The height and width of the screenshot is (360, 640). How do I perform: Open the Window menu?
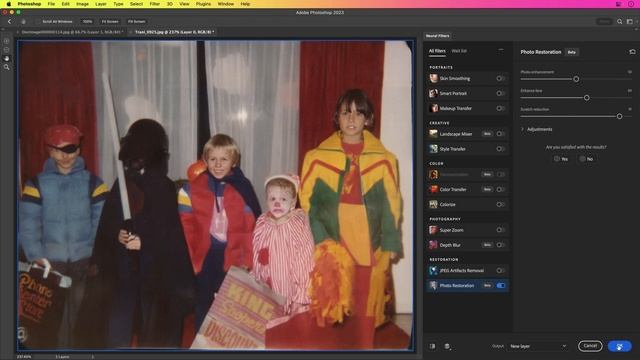coord(226,4)
